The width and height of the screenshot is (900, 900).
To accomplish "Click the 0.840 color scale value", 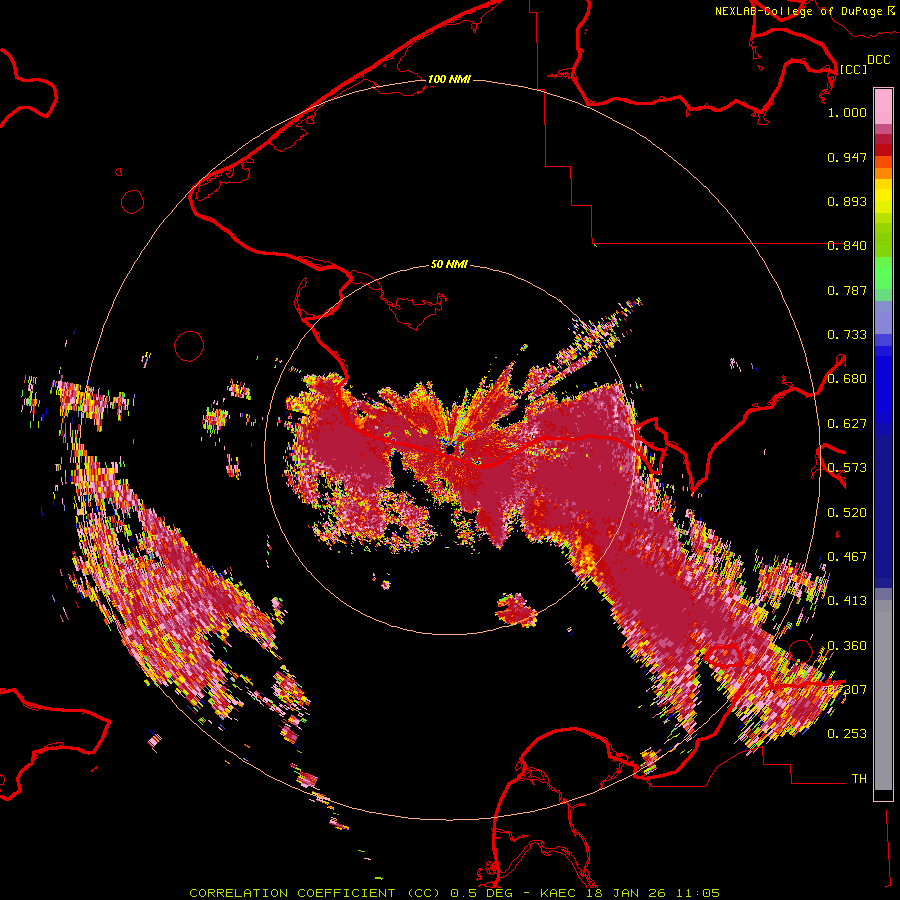I will point(847,246).
